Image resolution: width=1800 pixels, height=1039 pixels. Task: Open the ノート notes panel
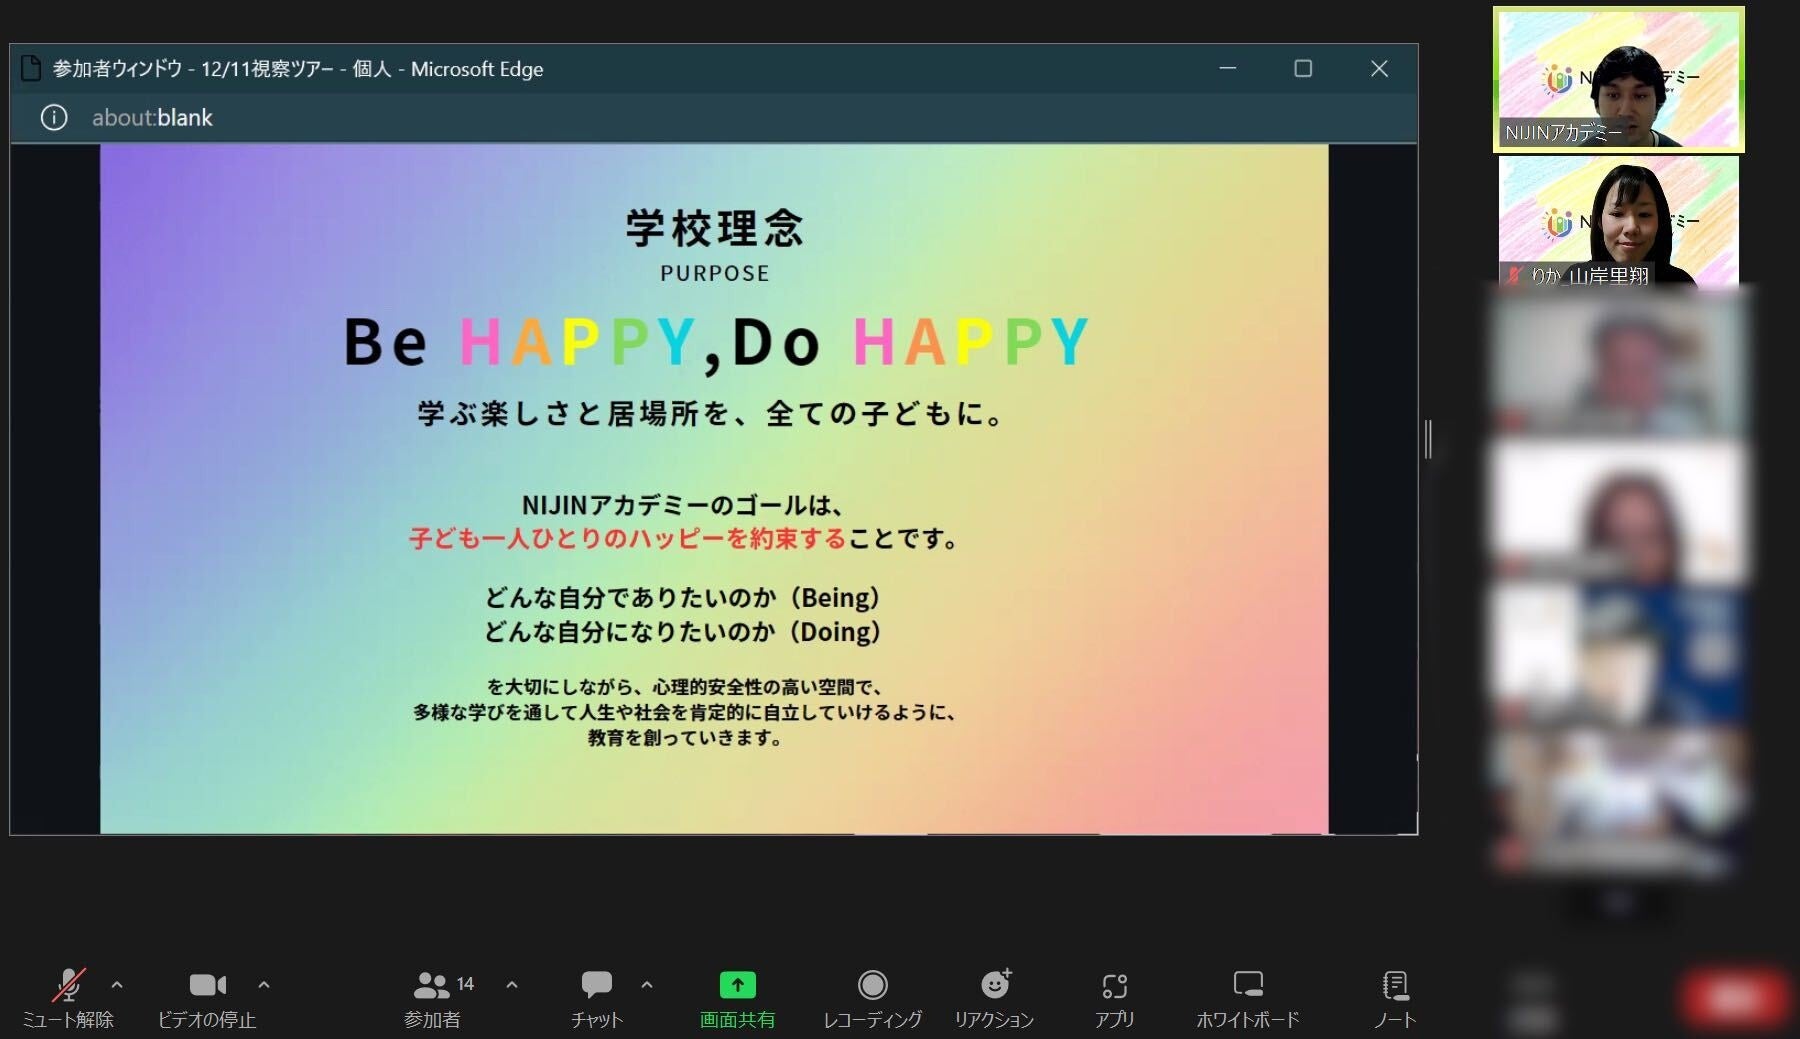(1395, 998)
